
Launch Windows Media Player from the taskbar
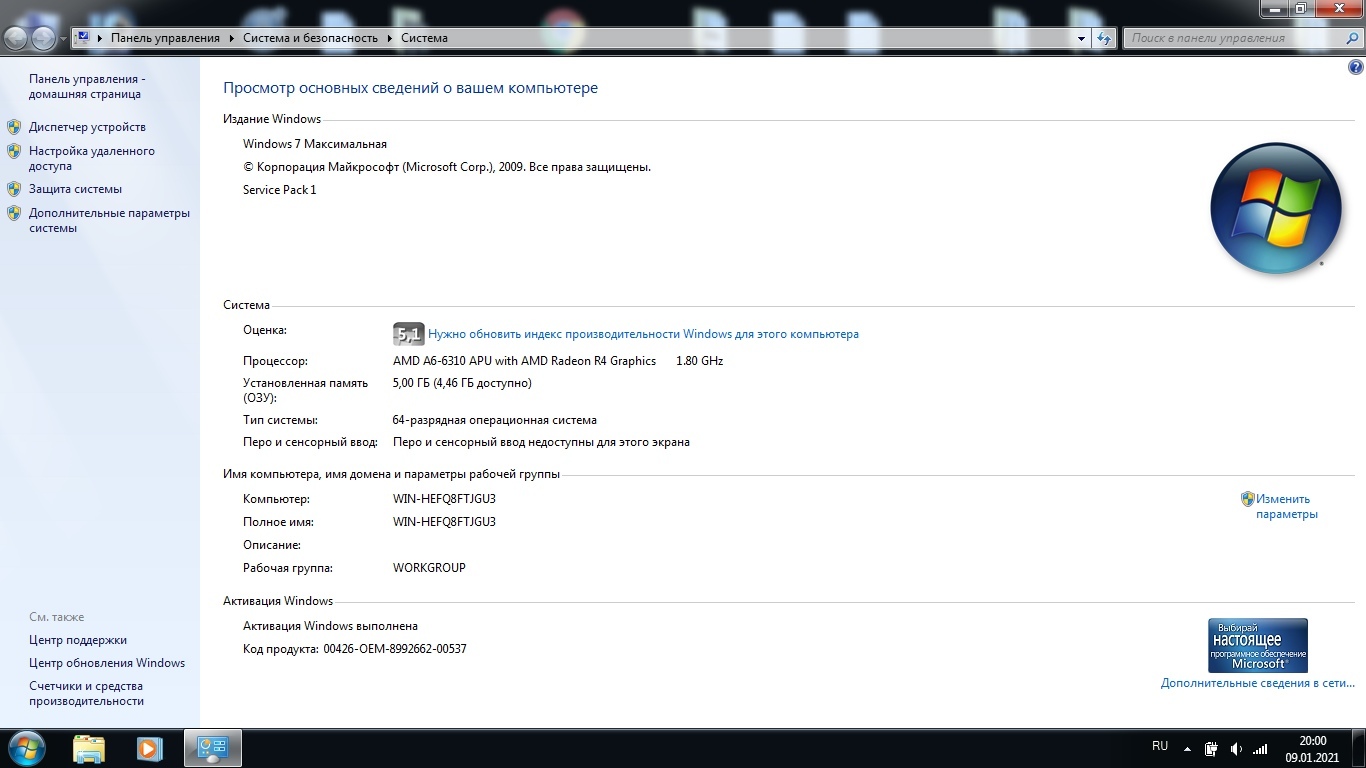[x=150, y=748]
